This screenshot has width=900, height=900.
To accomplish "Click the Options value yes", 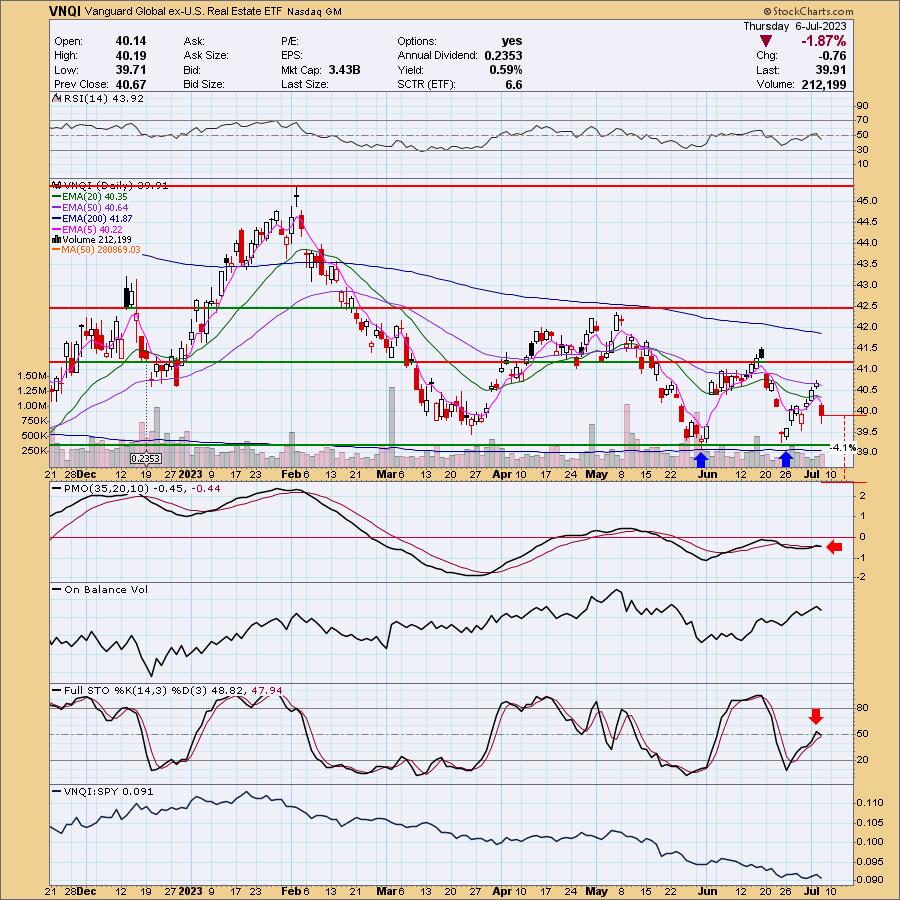I will (512, 41).
